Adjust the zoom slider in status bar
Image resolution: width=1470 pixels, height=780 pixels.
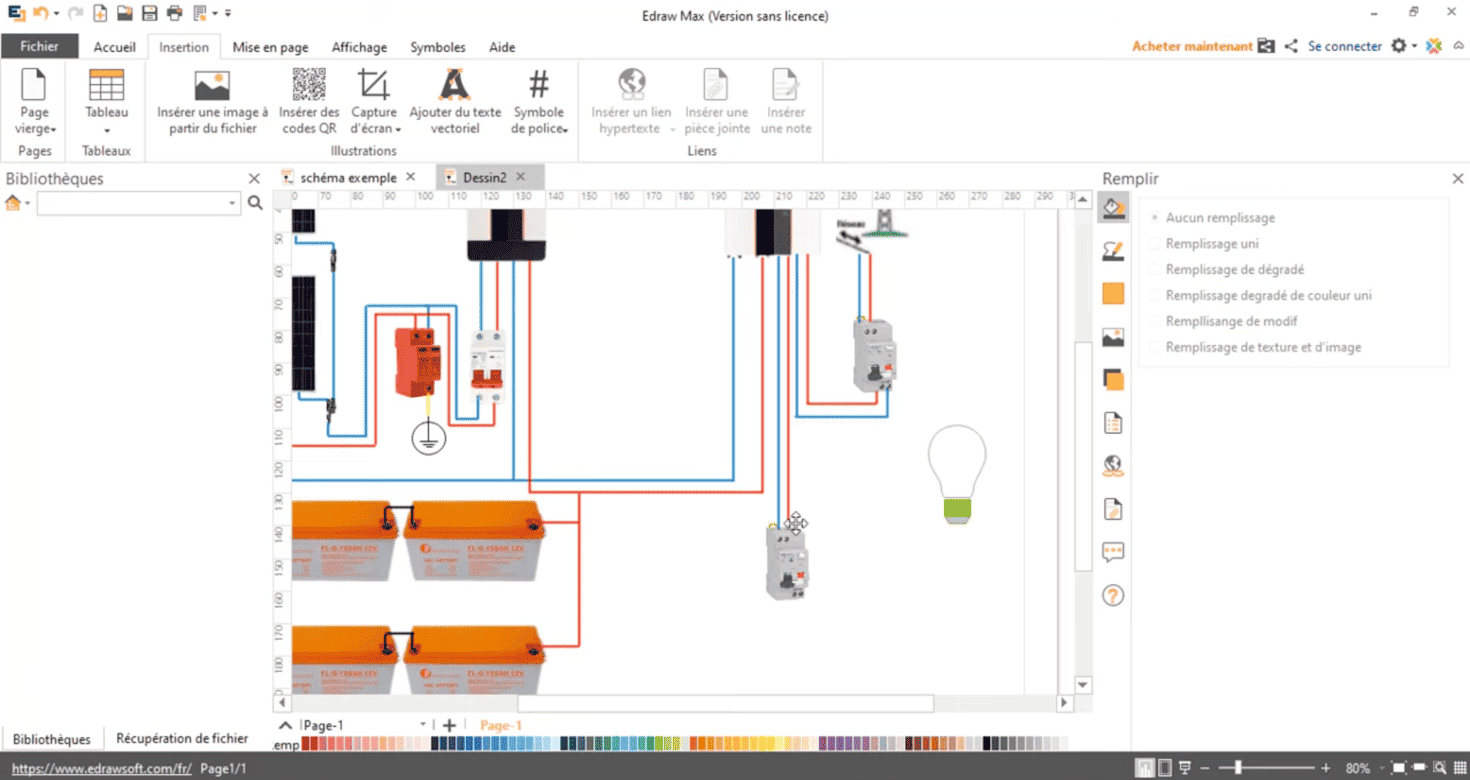(x=1239, y=768)
